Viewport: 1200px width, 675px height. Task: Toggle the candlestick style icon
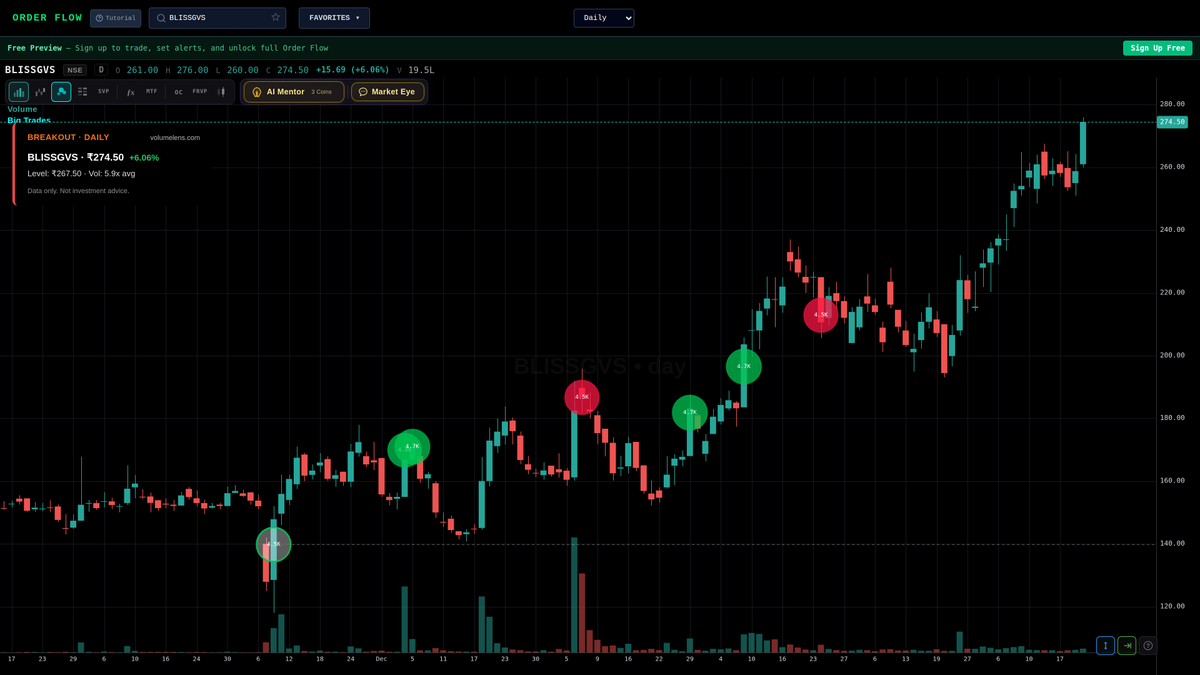38,91
